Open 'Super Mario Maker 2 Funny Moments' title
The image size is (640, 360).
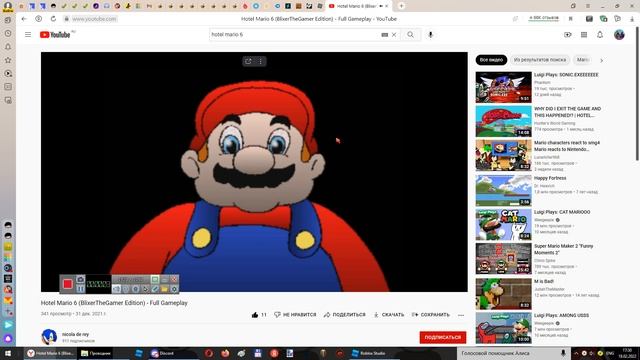(x=564, y=249)
